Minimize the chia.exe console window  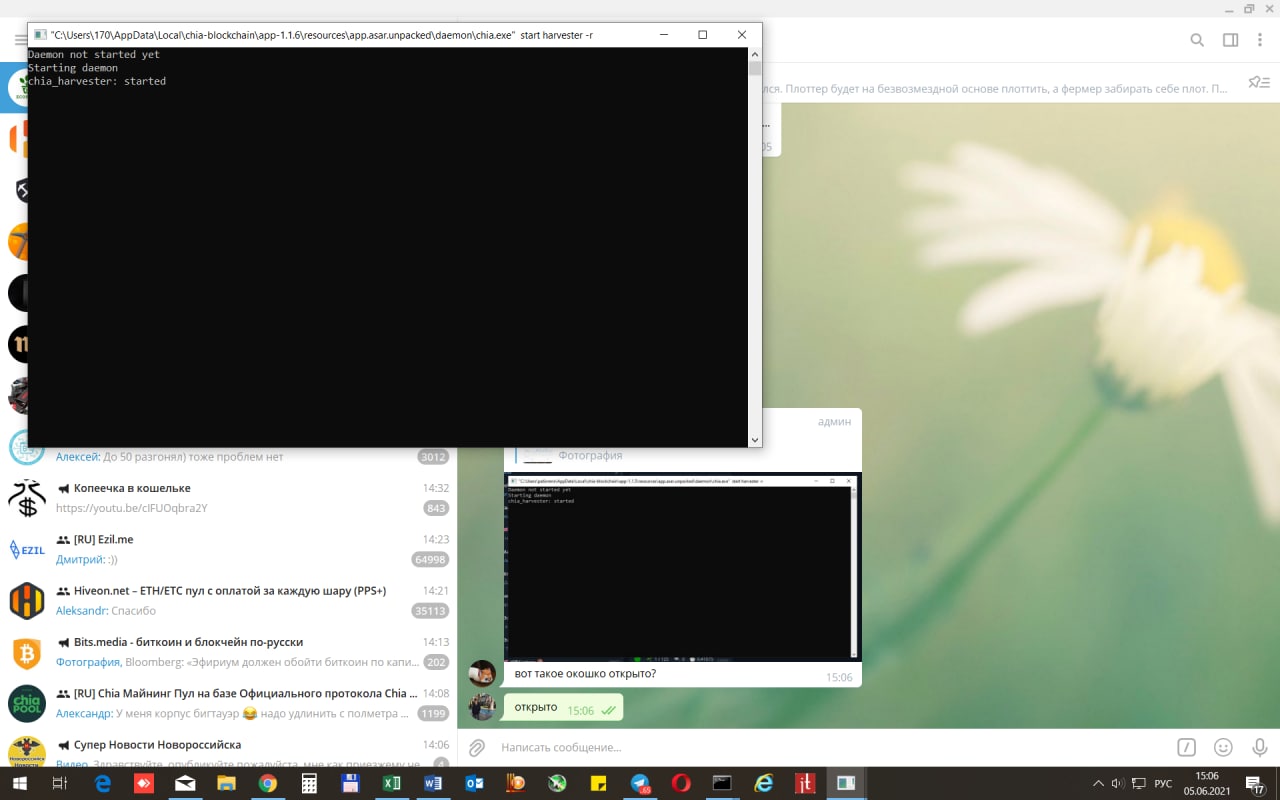click(x=665, y=34)
